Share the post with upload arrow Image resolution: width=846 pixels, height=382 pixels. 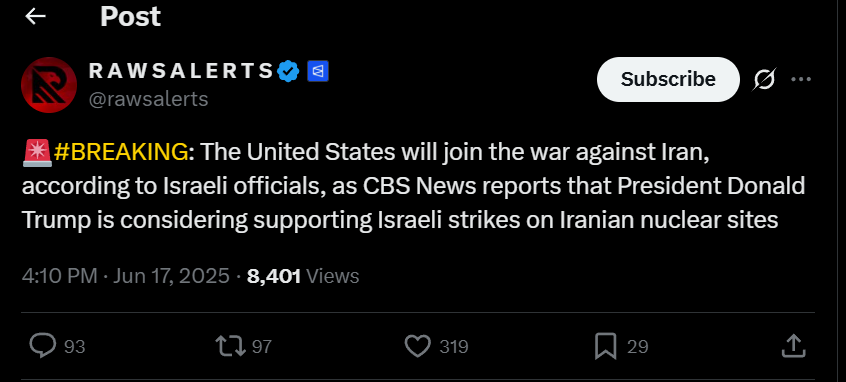[x=794, y=346]
